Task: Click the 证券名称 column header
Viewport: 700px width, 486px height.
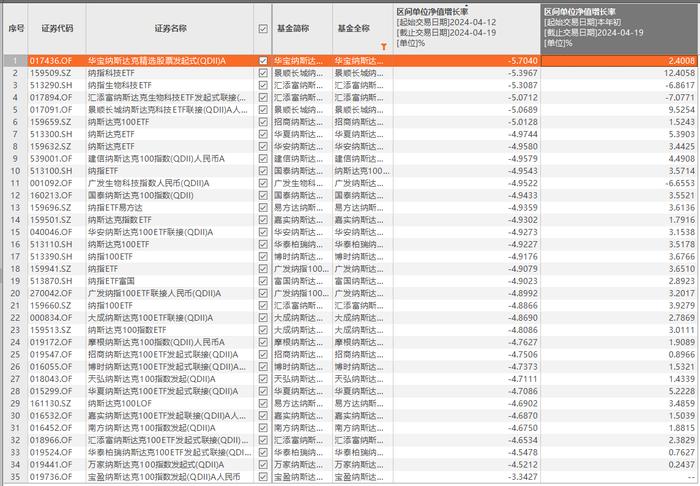Action: 170,29
